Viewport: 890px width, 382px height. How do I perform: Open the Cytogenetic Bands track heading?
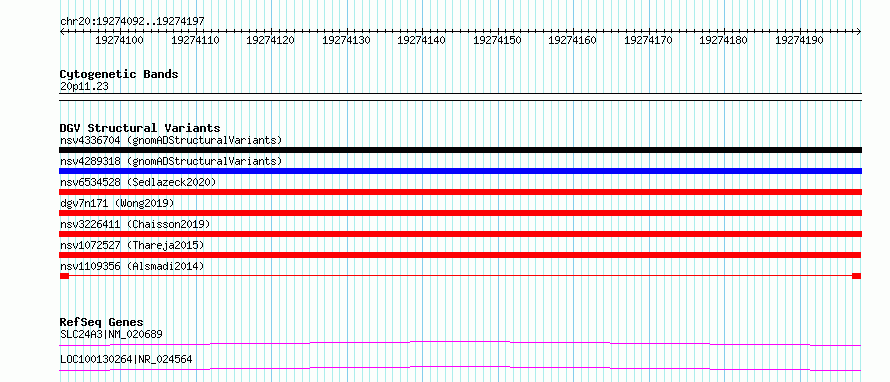pyautogui.click(x=119, y=74)
